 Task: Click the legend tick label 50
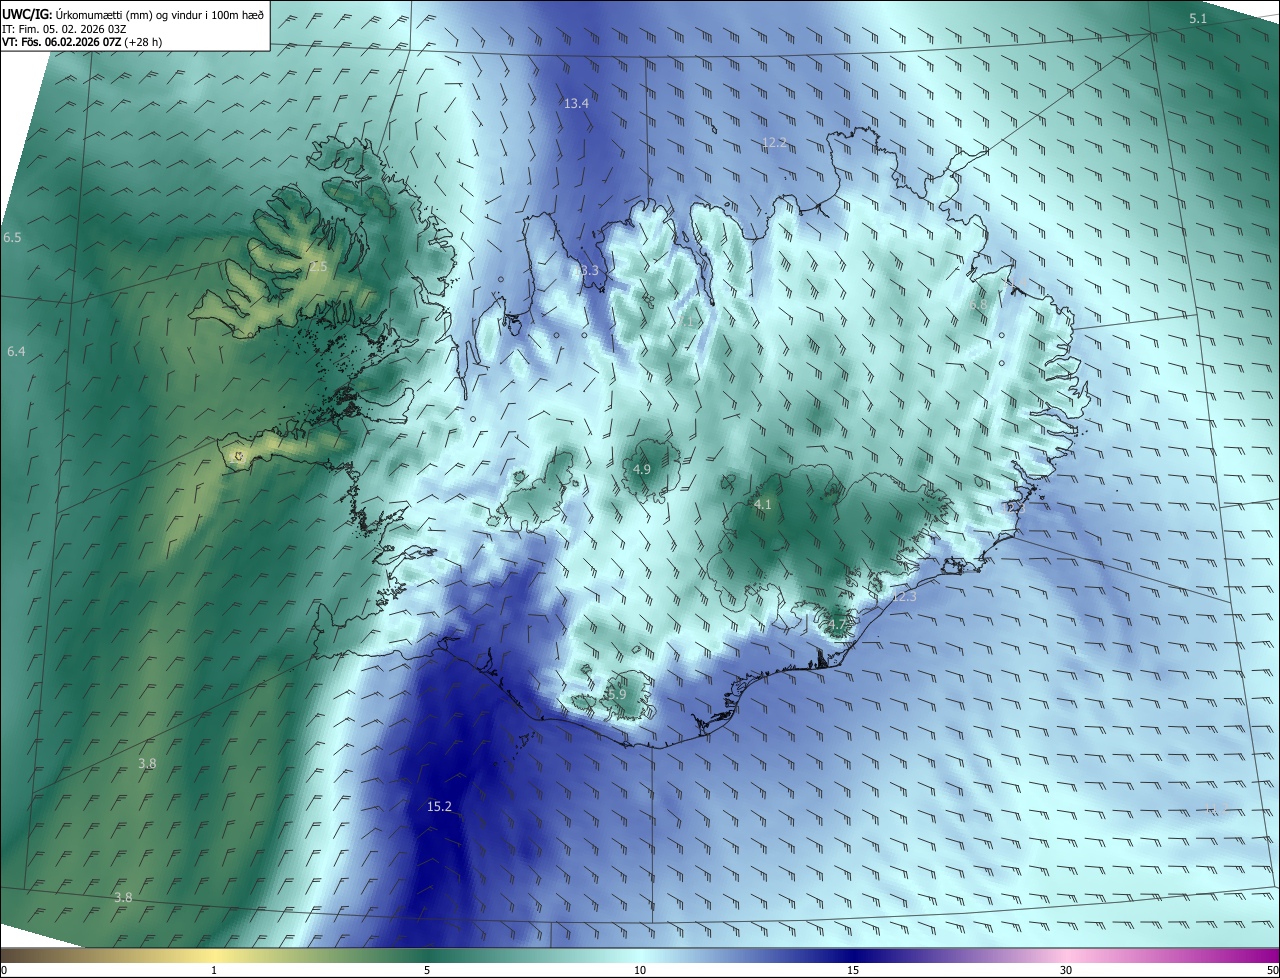tap(1272, 970)
